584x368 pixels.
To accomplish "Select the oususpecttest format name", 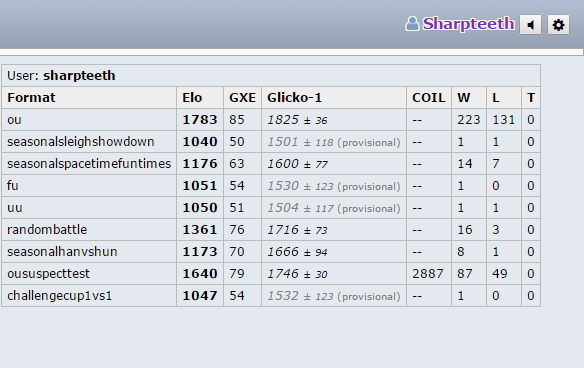I will coord(48,273).
